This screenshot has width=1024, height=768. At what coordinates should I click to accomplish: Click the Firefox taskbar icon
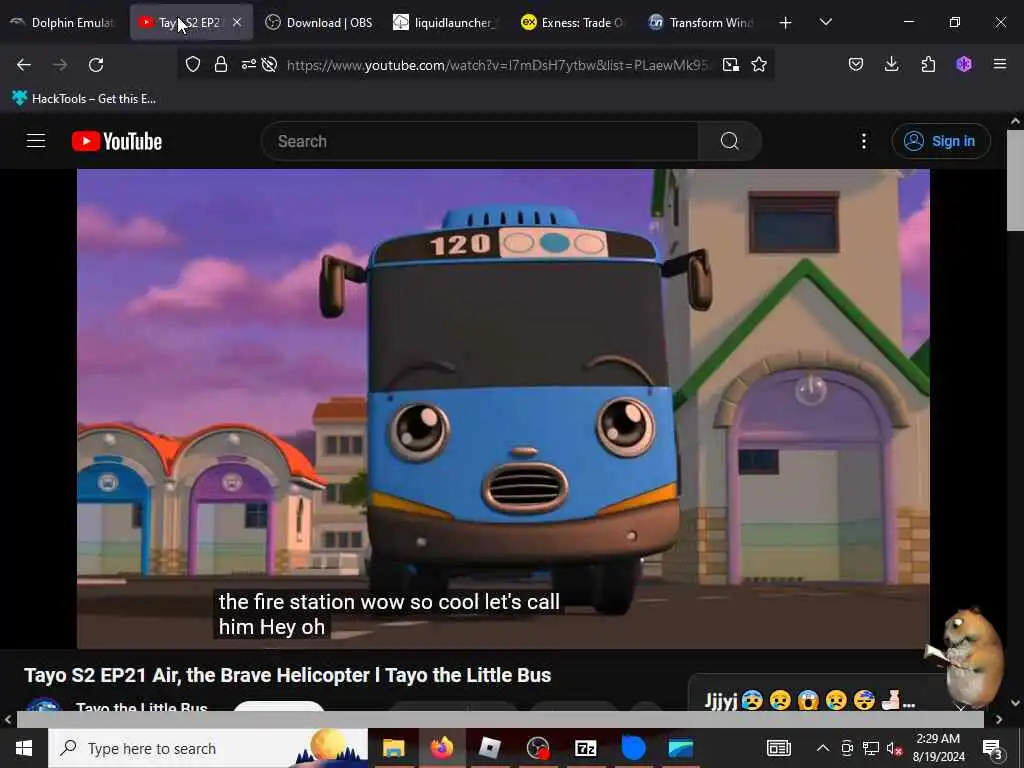point(441,748)
